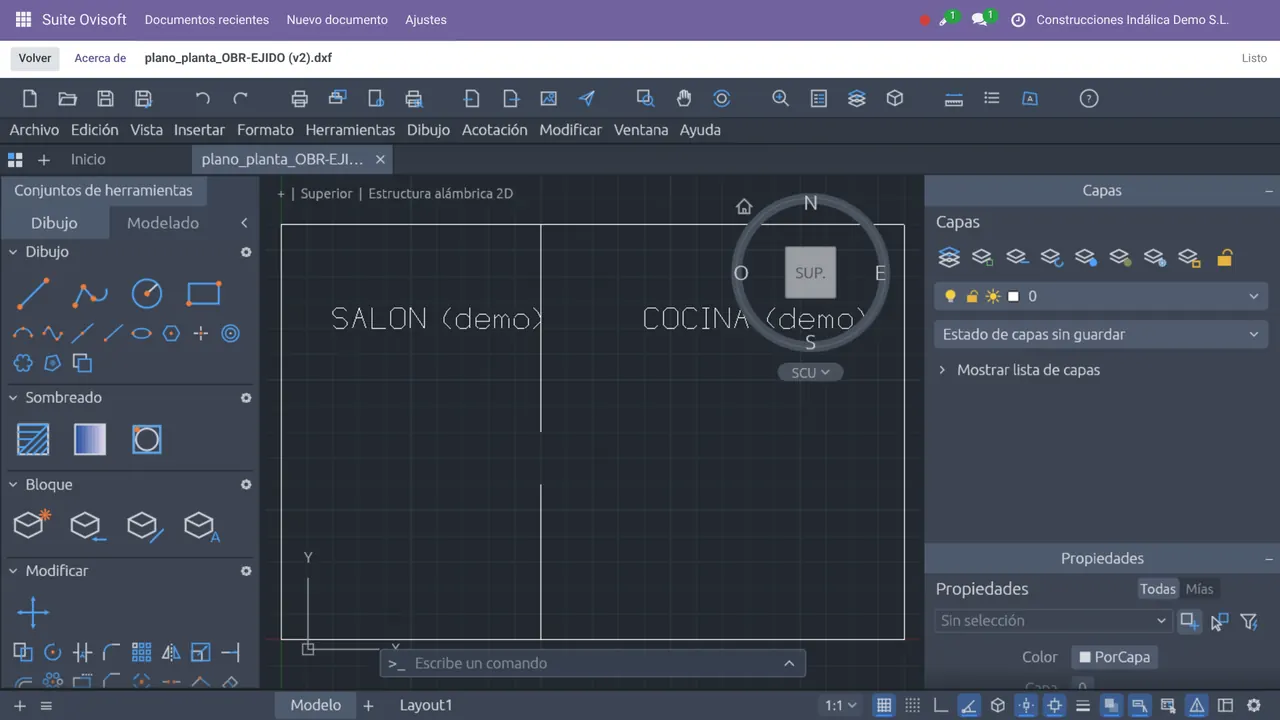Click the Zoom magnifier icon
Viewport: 1280px width, 720px height.
(780, 98)
